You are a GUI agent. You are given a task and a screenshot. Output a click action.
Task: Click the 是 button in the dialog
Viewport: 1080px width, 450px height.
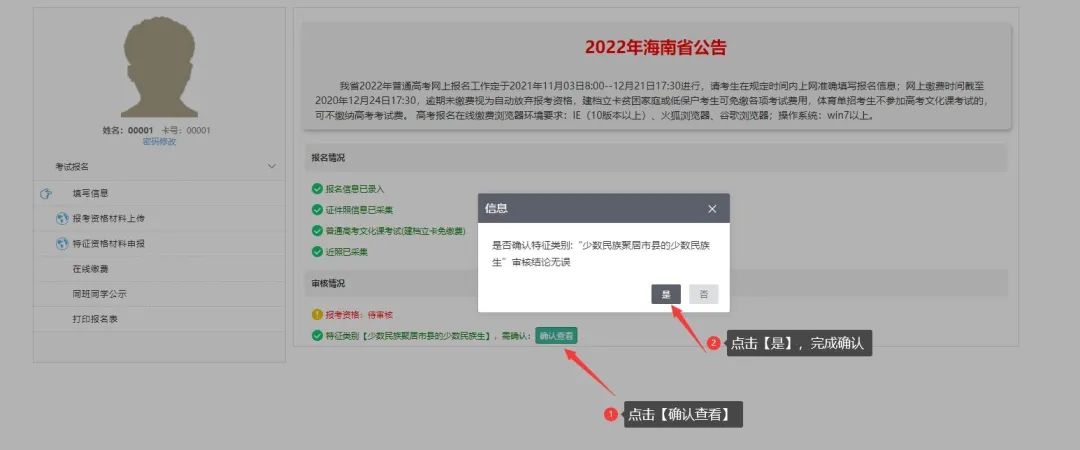coord(666,294)
